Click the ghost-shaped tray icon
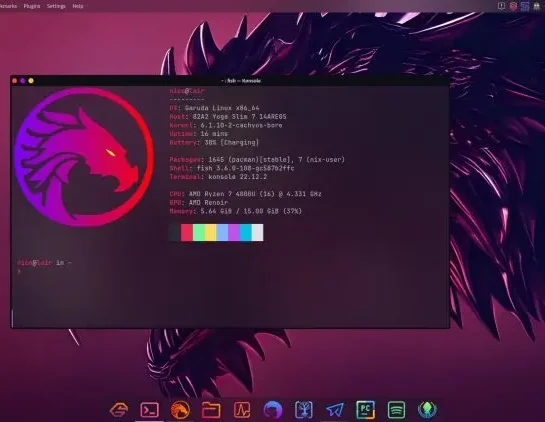Screen dimensions: 545x422 point(537,6)
